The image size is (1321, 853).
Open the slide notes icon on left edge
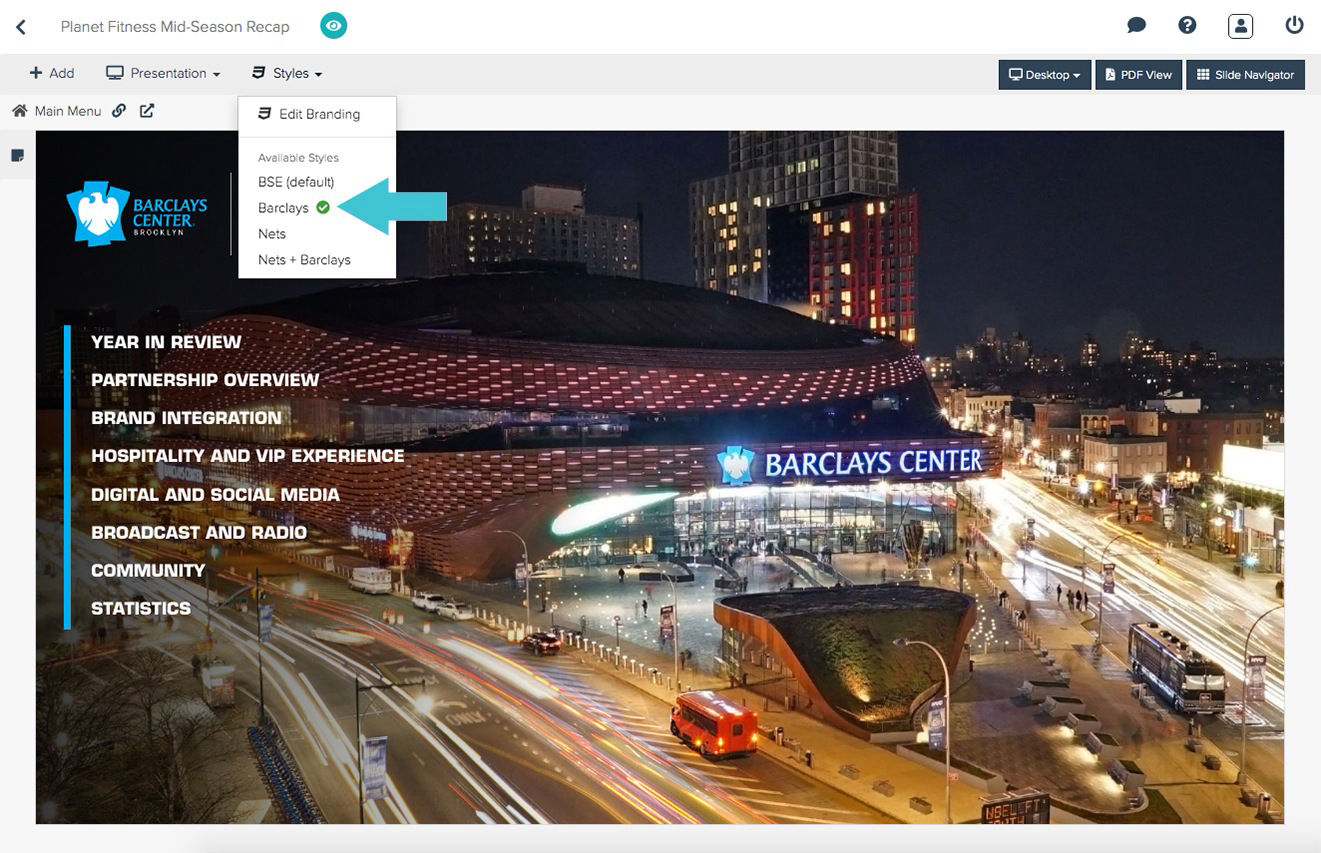(x=17, y=156)
